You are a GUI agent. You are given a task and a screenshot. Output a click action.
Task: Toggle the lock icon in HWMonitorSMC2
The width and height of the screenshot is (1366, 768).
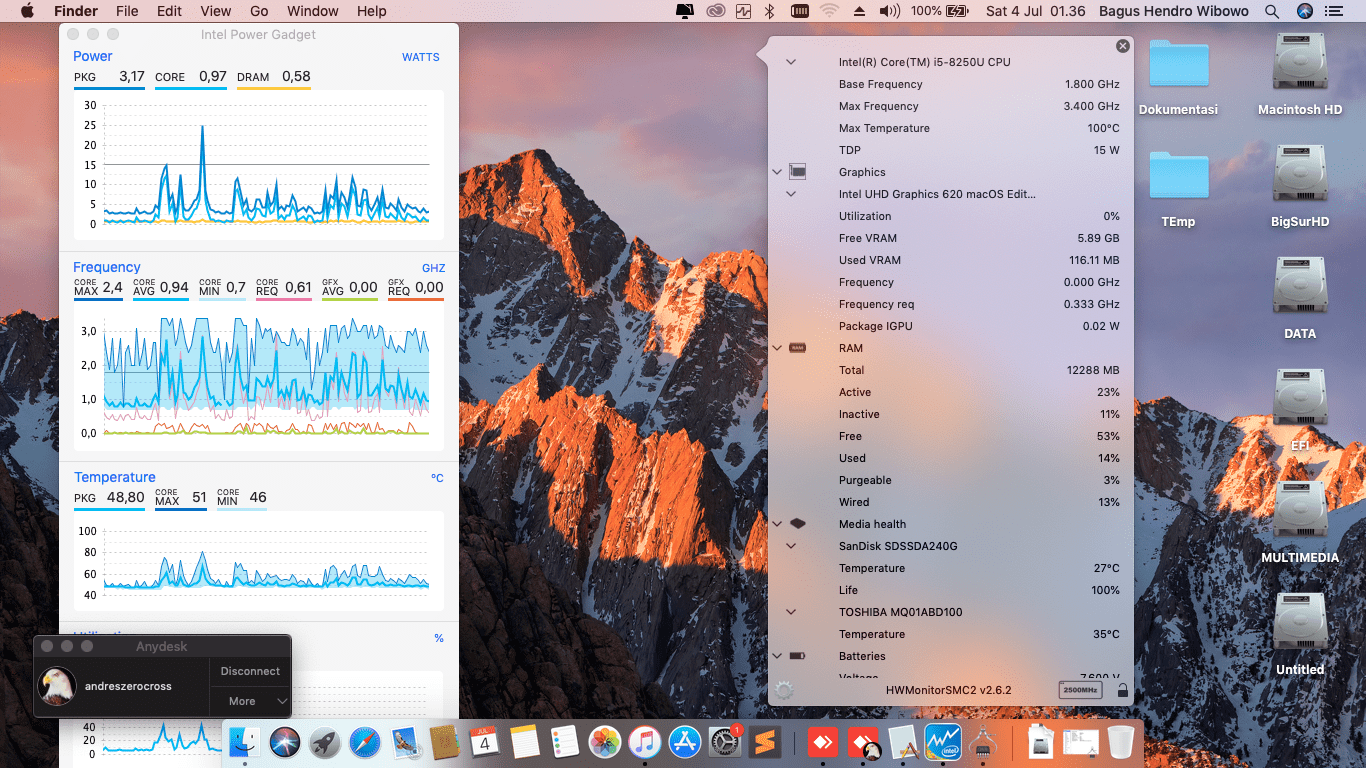tap(1122, 690)
